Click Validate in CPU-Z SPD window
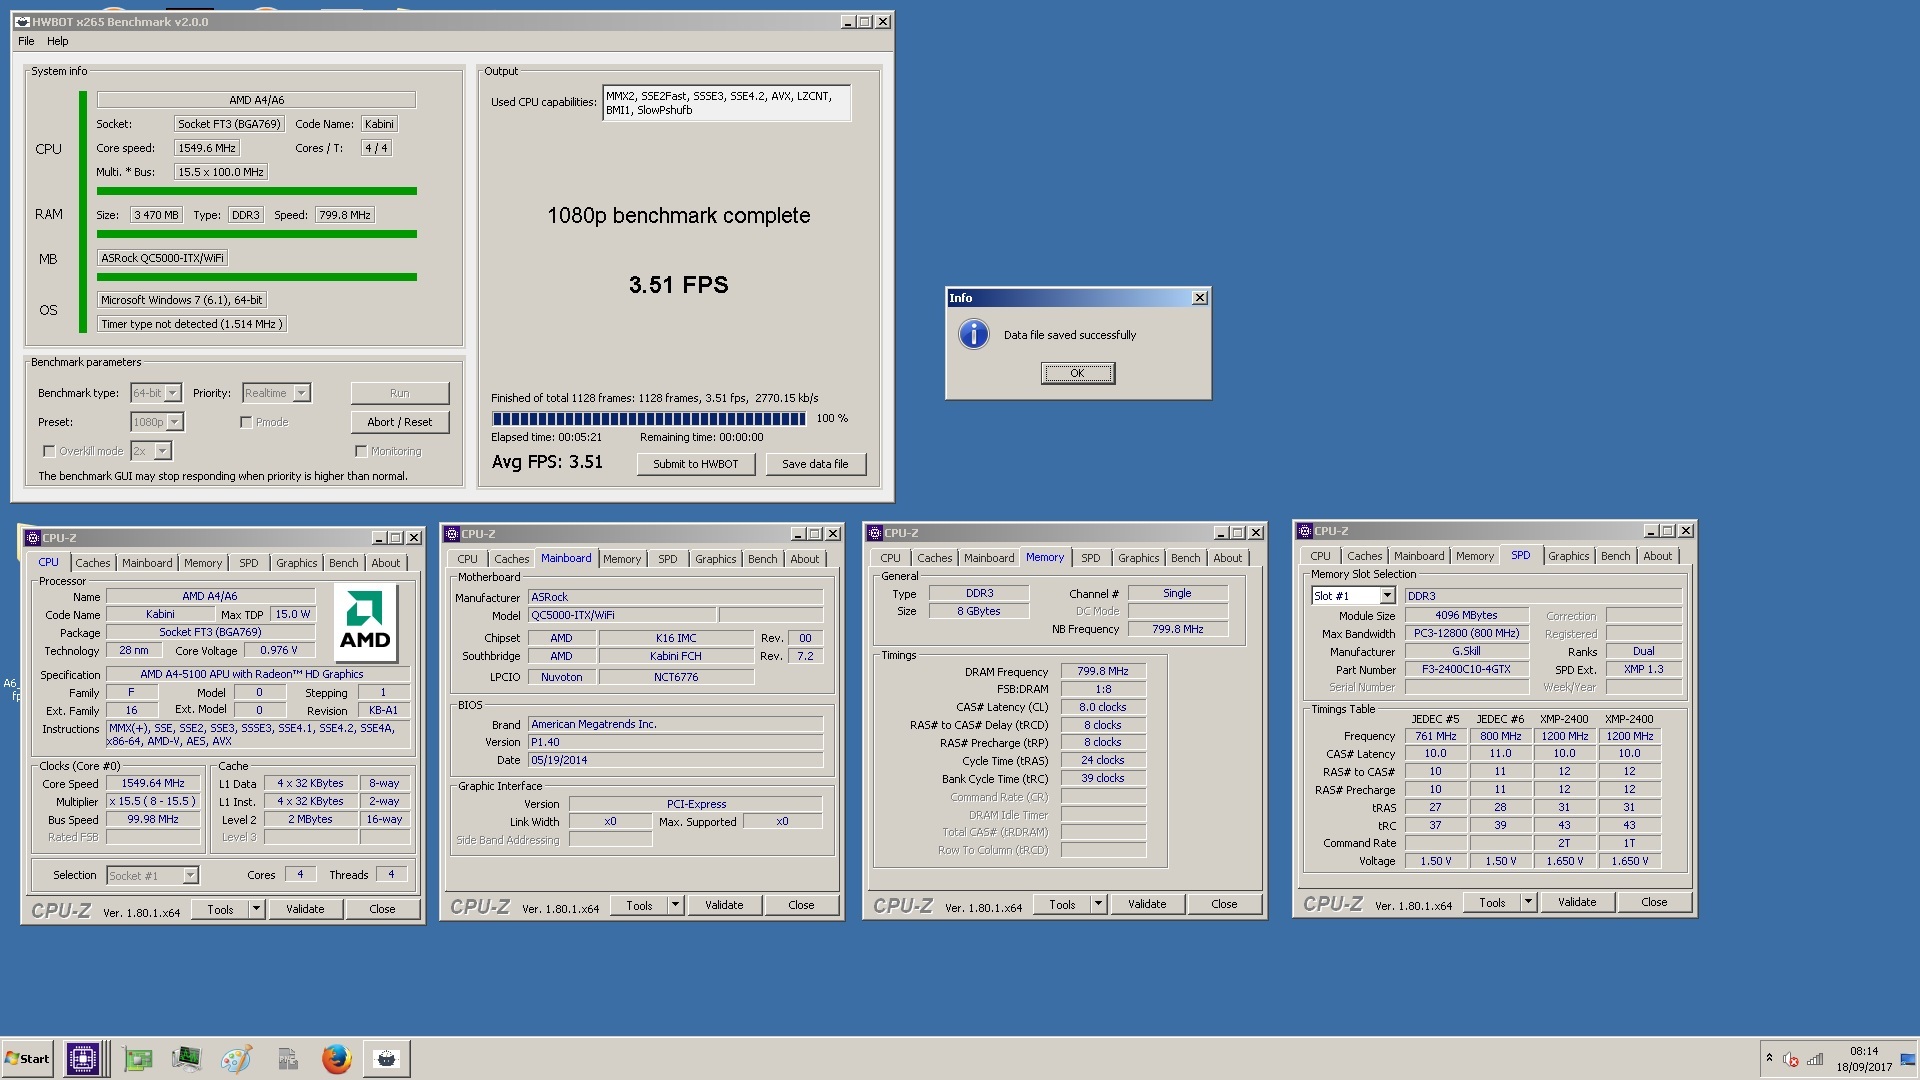This screenshot has width=1920, height=1080. pyautogui.click(x=1577, y=902)
